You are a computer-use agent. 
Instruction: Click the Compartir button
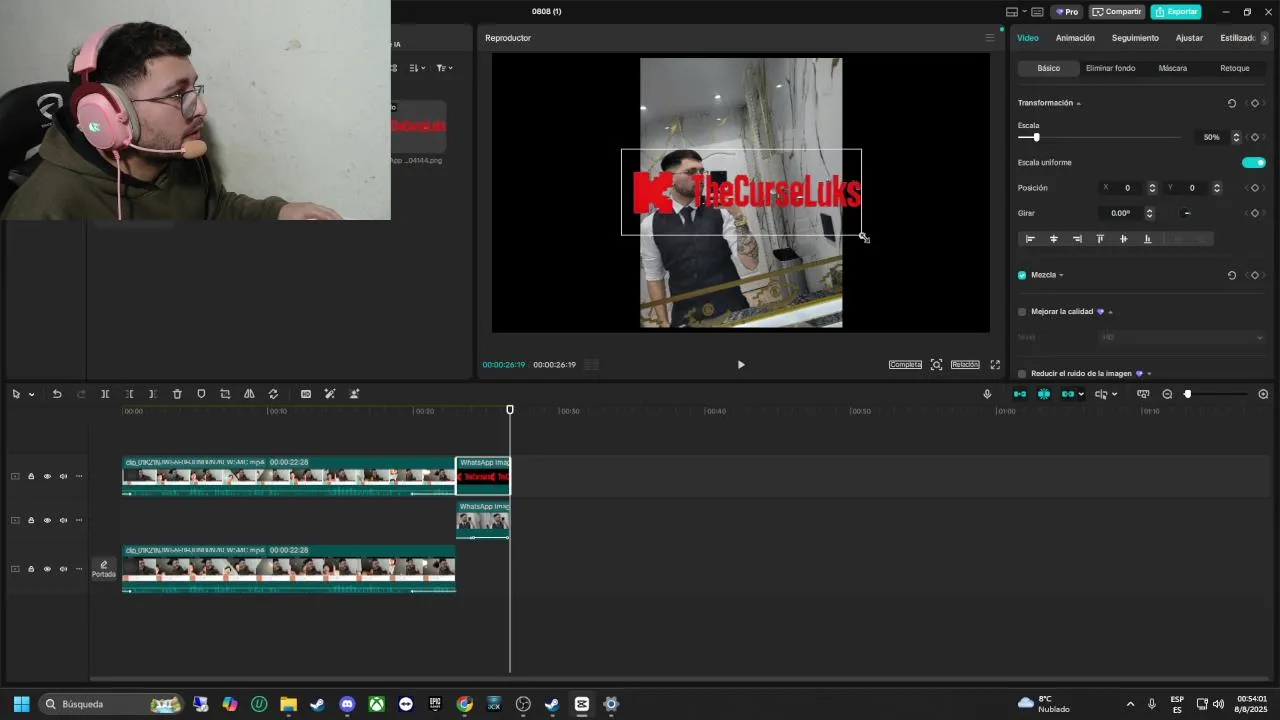1117,12
